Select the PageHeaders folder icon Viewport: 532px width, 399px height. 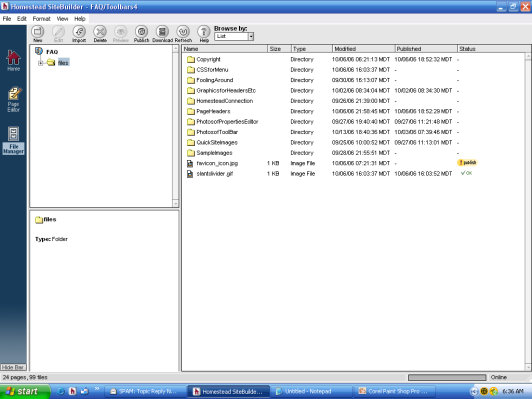(x=191, y=111)
